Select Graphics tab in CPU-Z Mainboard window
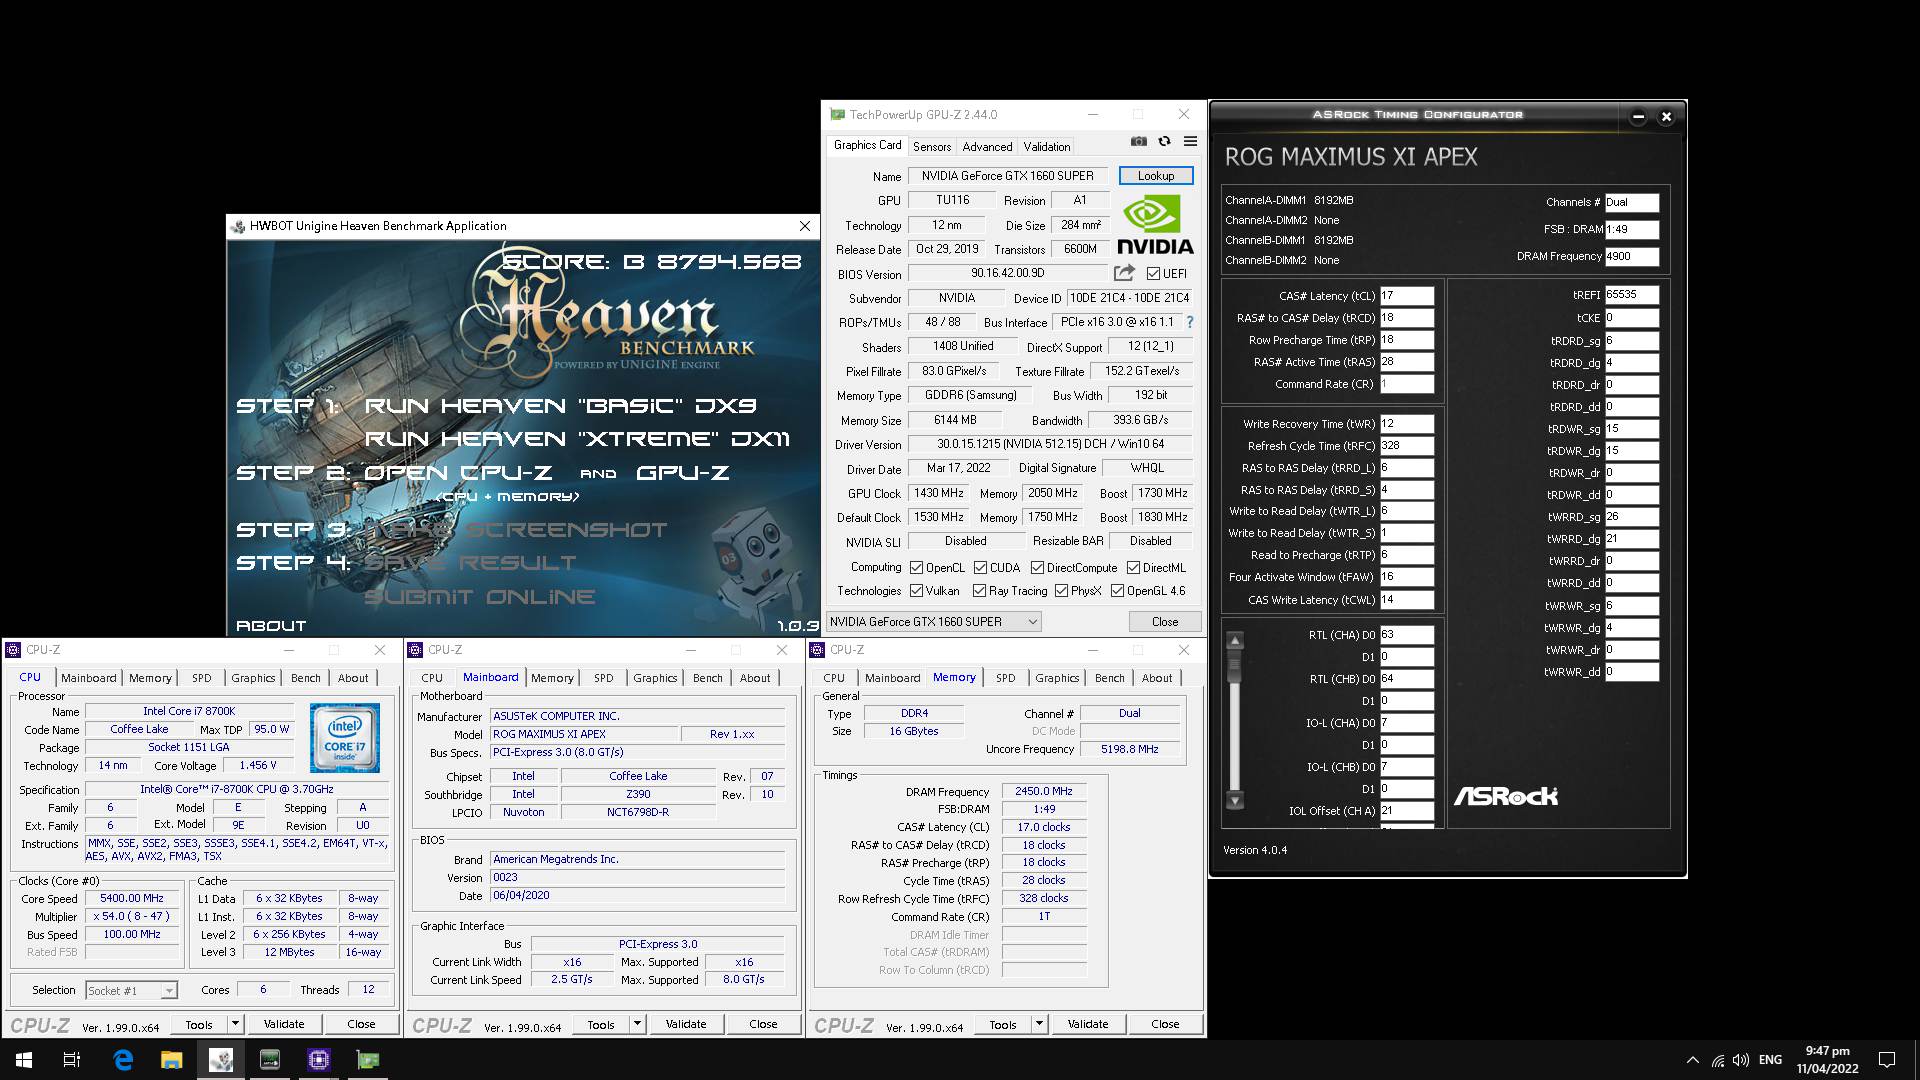1920x1080 pixels. point(655,678)
